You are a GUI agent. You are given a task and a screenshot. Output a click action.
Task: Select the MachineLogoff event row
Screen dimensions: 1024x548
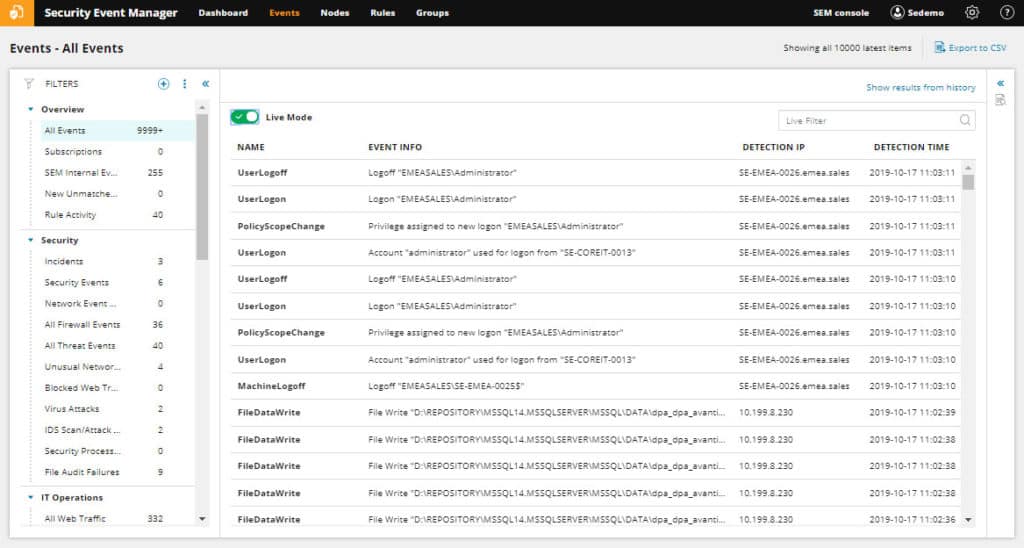click(x=596, y=386)
